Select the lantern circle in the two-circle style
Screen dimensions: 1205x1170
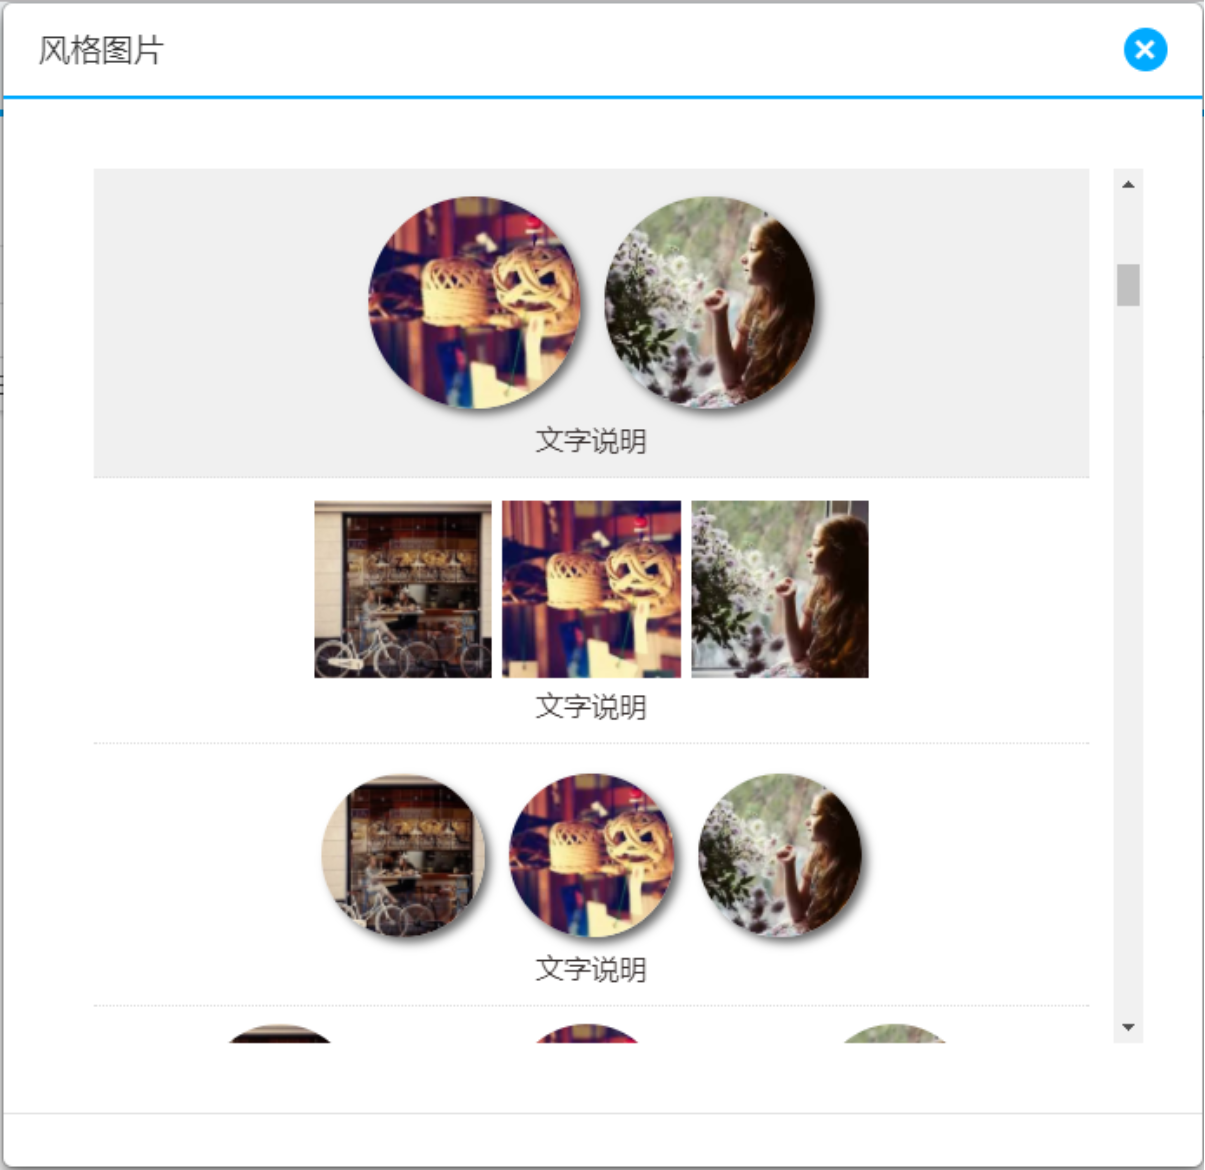(474, 302)
